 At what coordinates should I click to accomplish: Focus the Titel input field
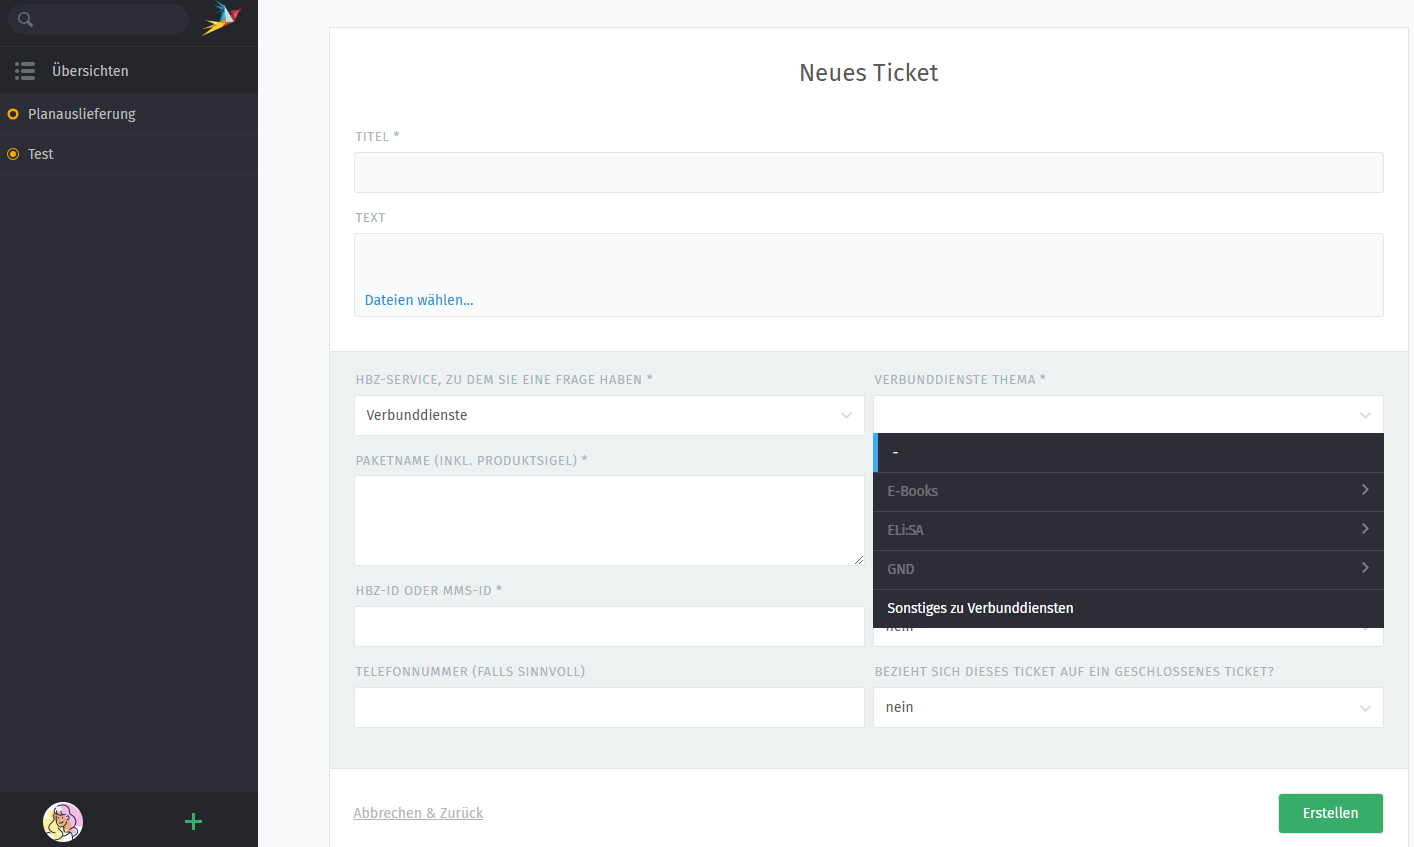(868, 172)
